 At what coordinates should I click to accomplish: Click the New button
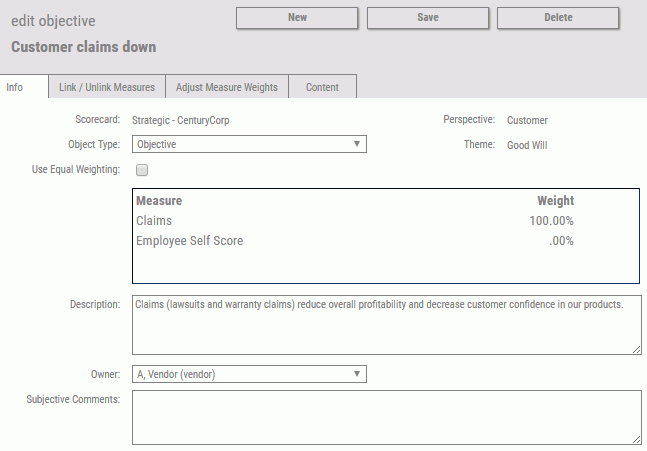click(297, 18)
